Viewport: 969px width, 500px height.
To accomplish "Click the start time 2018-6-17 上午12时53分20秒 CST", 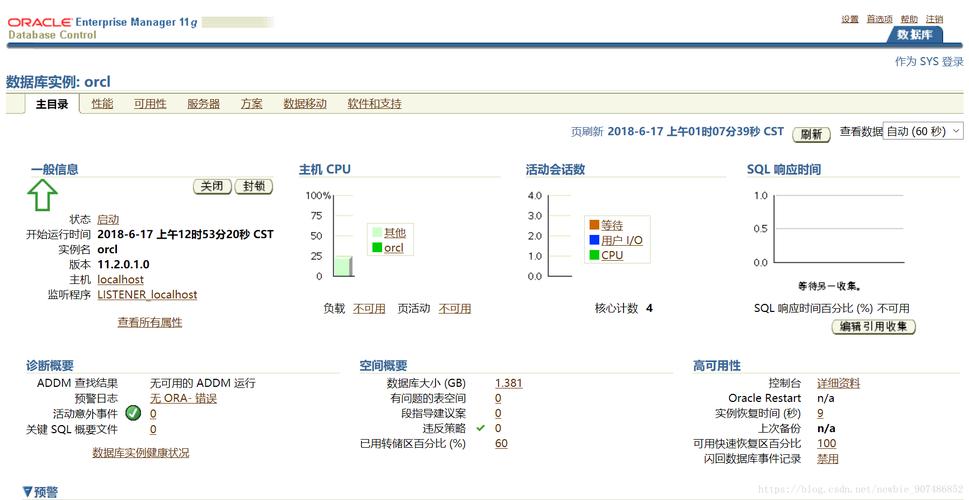I will coord(185,235).
